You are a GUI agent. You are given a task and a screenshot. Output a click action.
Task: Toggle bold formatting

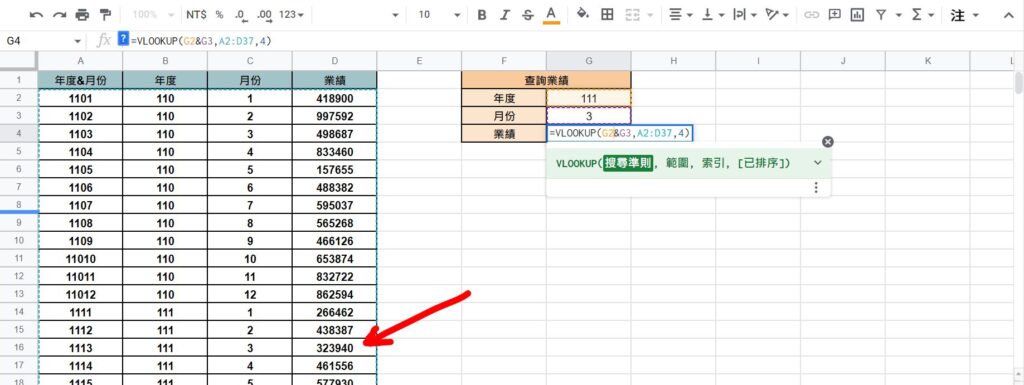click(x=482, y=15)
